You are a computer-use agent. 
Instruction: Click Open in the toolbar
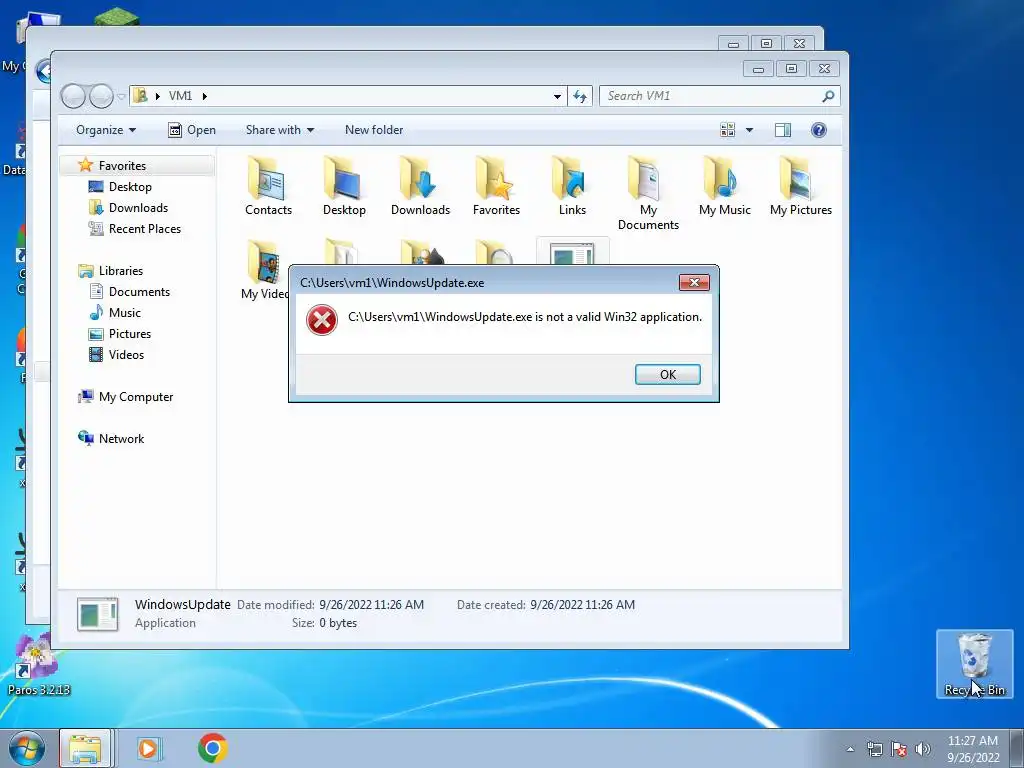[192, 130]
